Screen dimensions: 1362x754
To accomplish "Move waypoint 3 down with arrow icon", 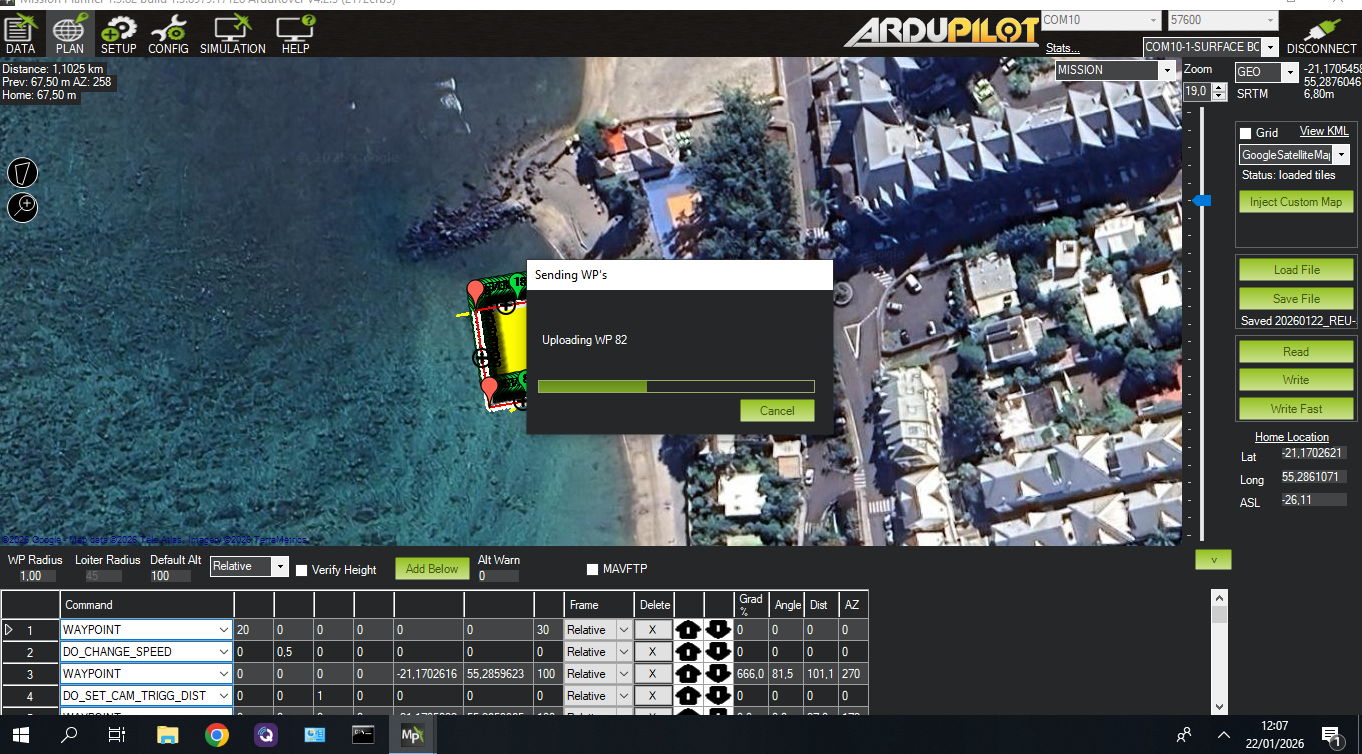I will tap(718, 674).
